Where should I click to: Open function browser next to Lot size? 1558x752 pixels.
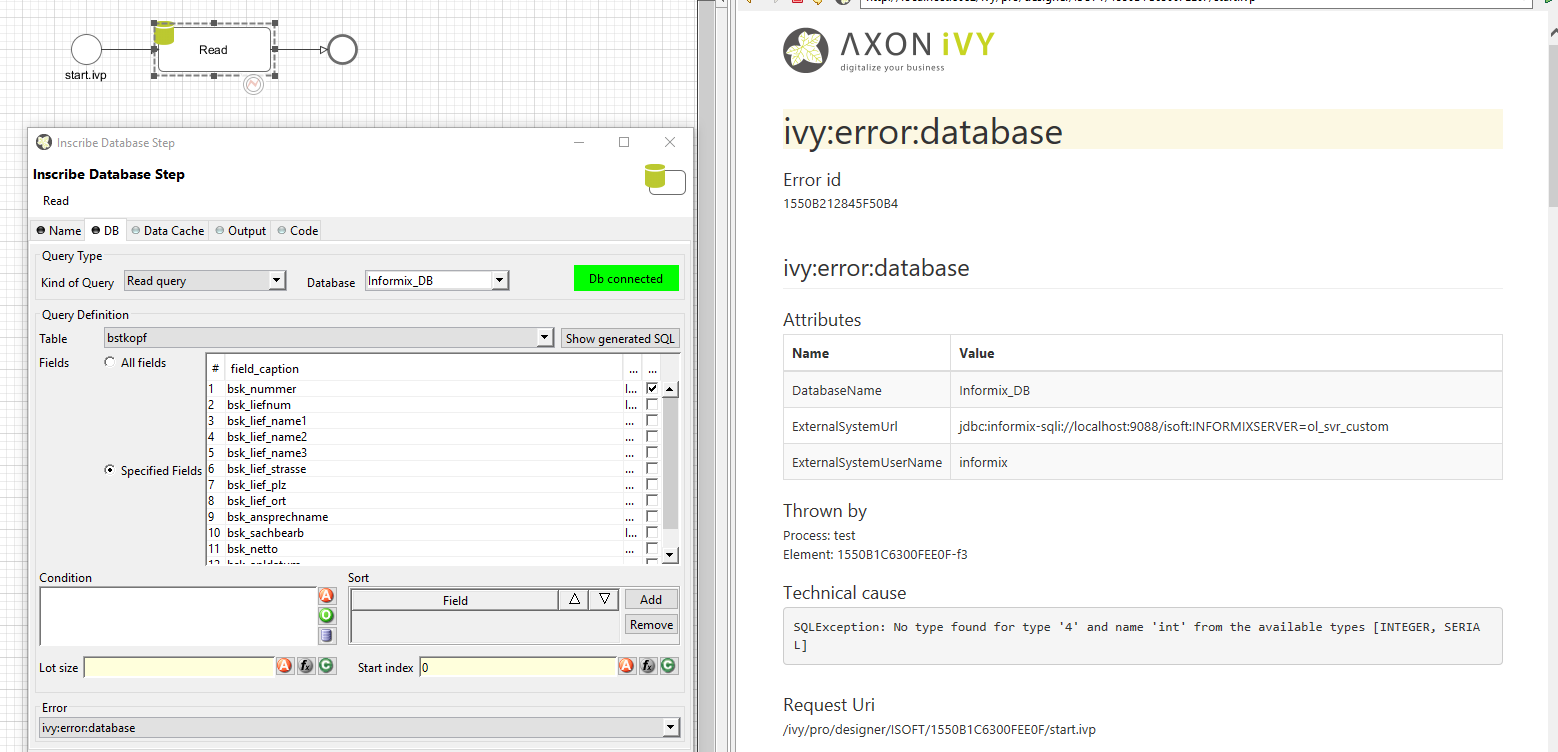(306, 666)
